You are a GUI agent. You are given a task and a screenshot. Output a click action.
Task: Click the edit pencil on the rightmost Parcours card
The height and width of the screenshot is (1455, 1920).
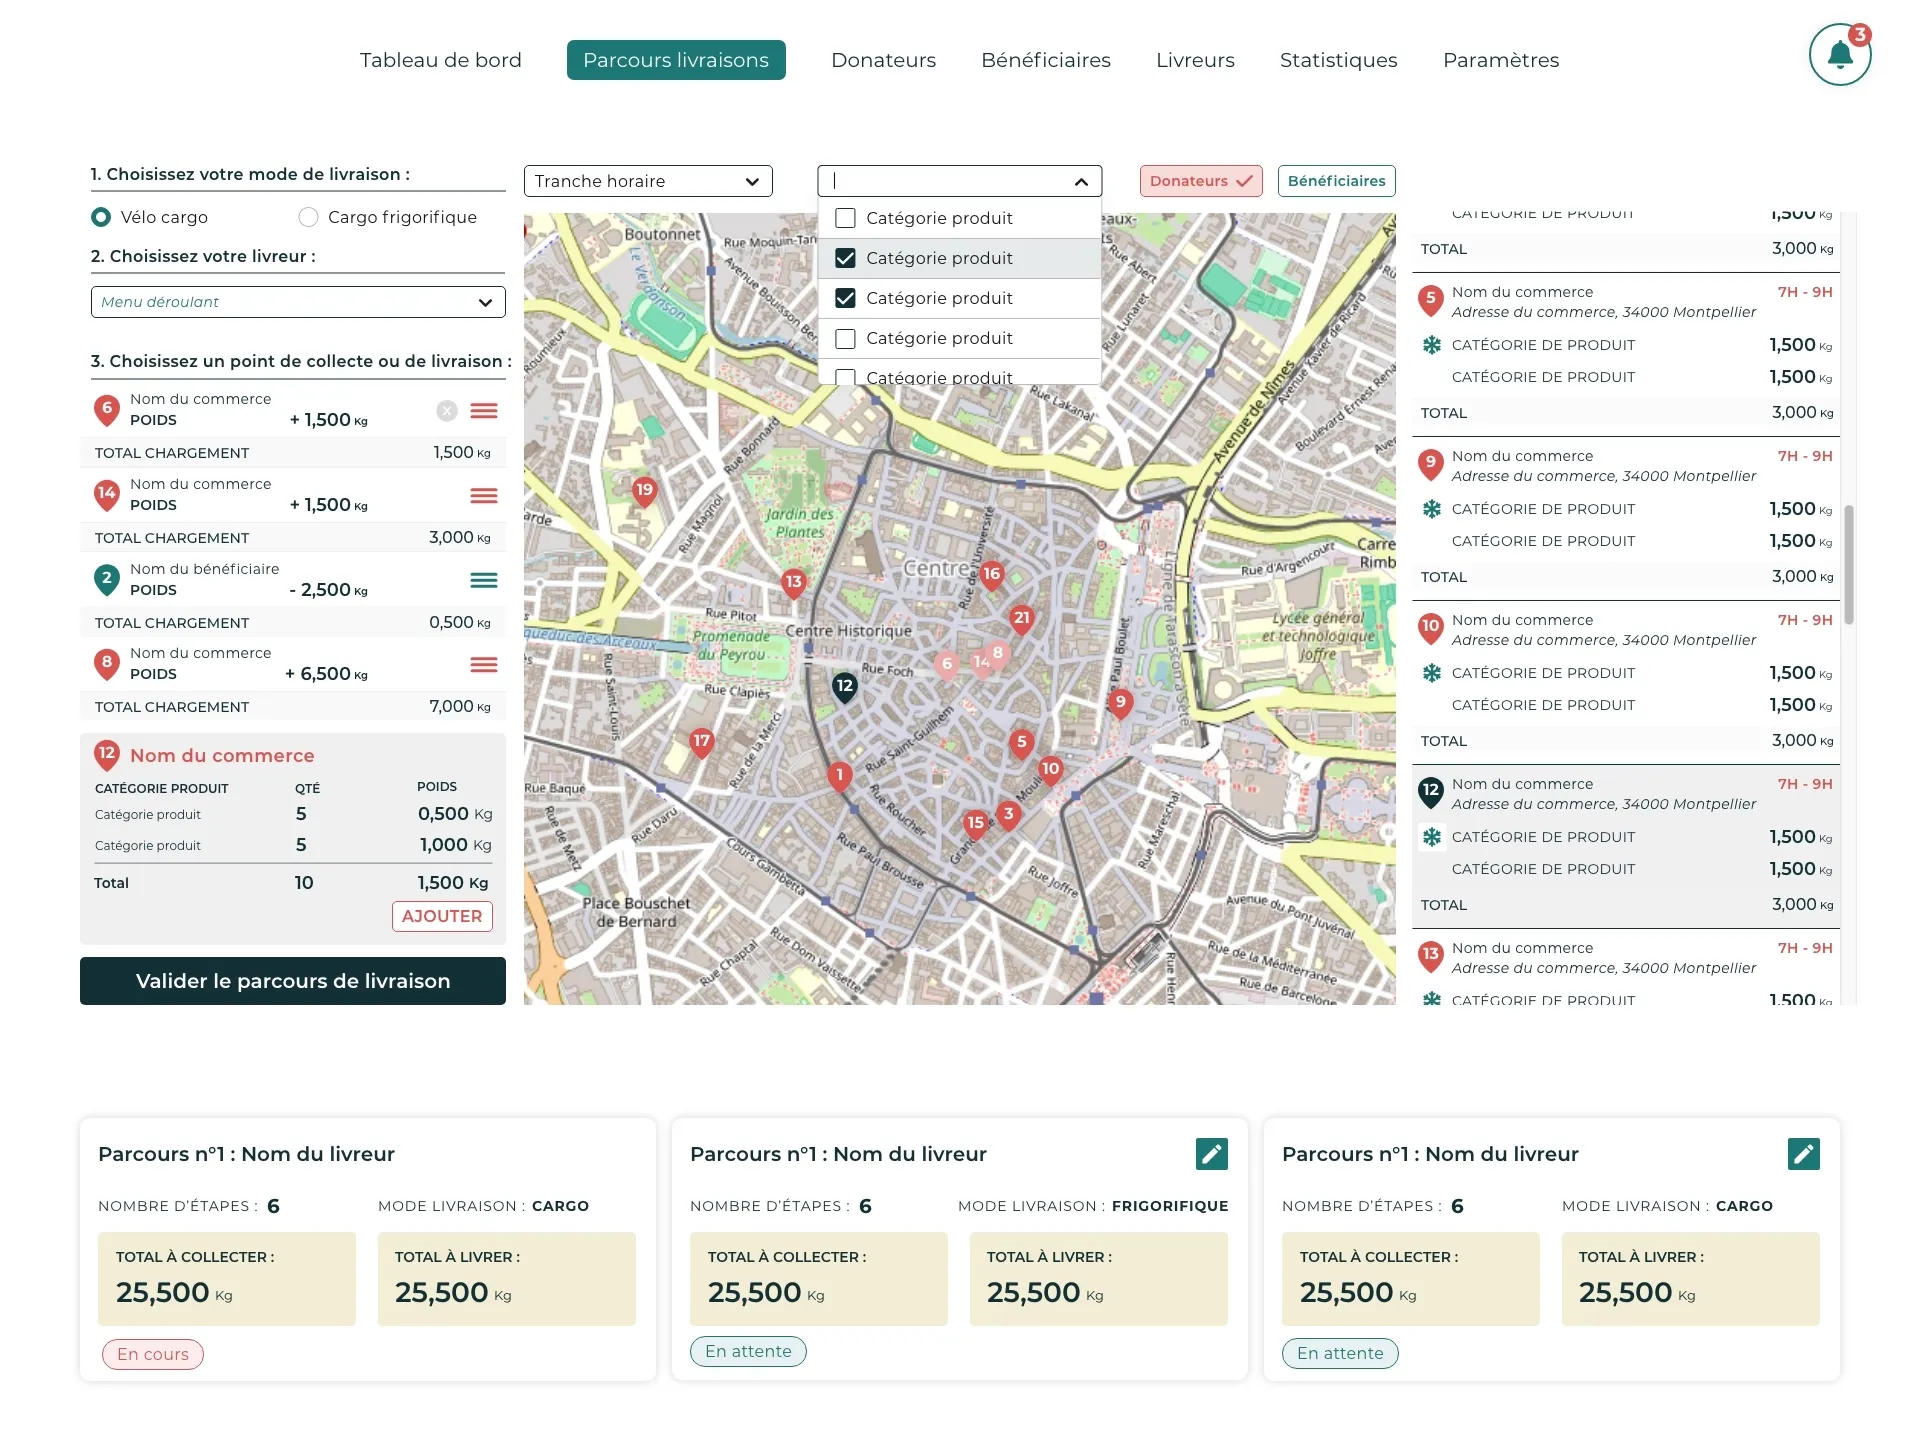click(x=1804, y=1153)
